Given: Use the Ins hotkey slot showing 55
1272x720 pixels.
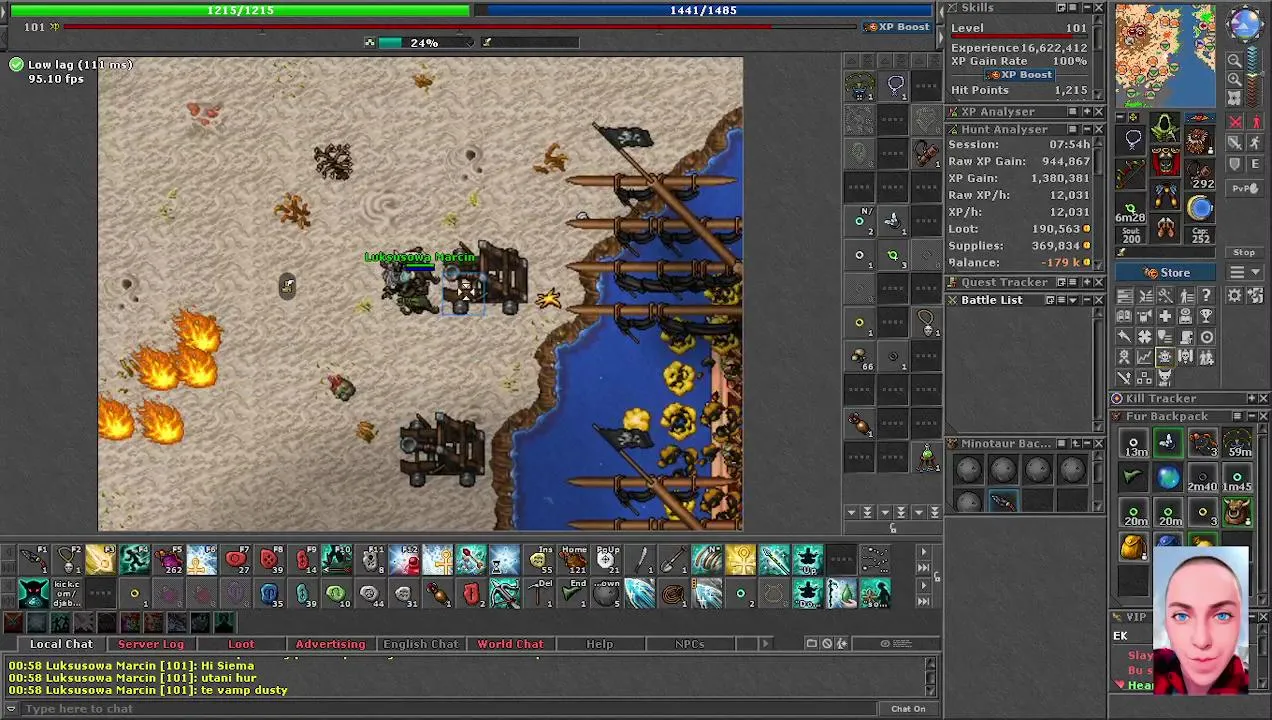Looking at the screenshot, I should pyautogui.click(x=538, y=560).
